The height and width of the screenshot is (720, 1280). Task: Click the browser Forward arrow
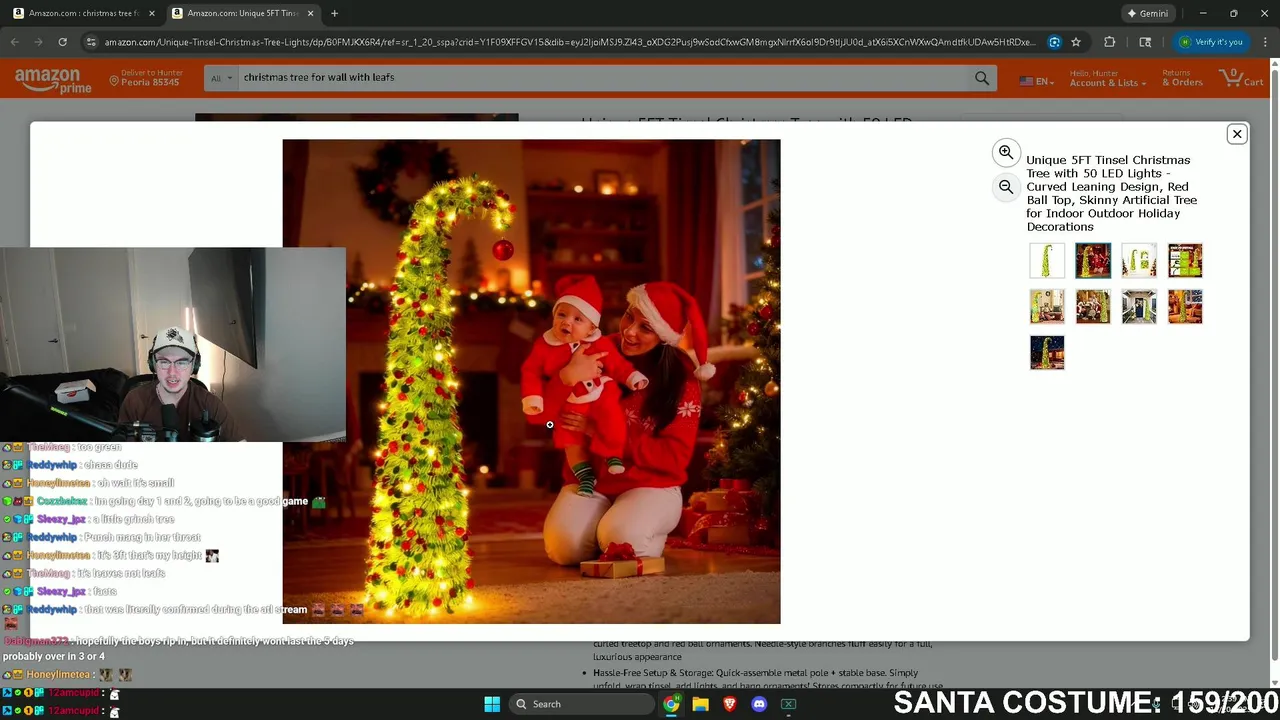tap(38, 42)
